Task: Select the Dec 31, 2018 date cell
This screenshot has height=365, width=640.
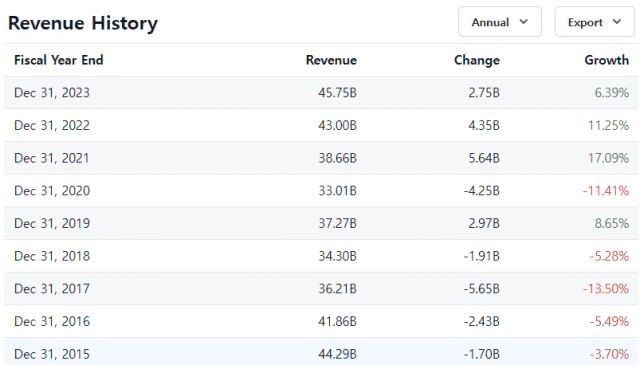Action: click(x=52, y=256)
